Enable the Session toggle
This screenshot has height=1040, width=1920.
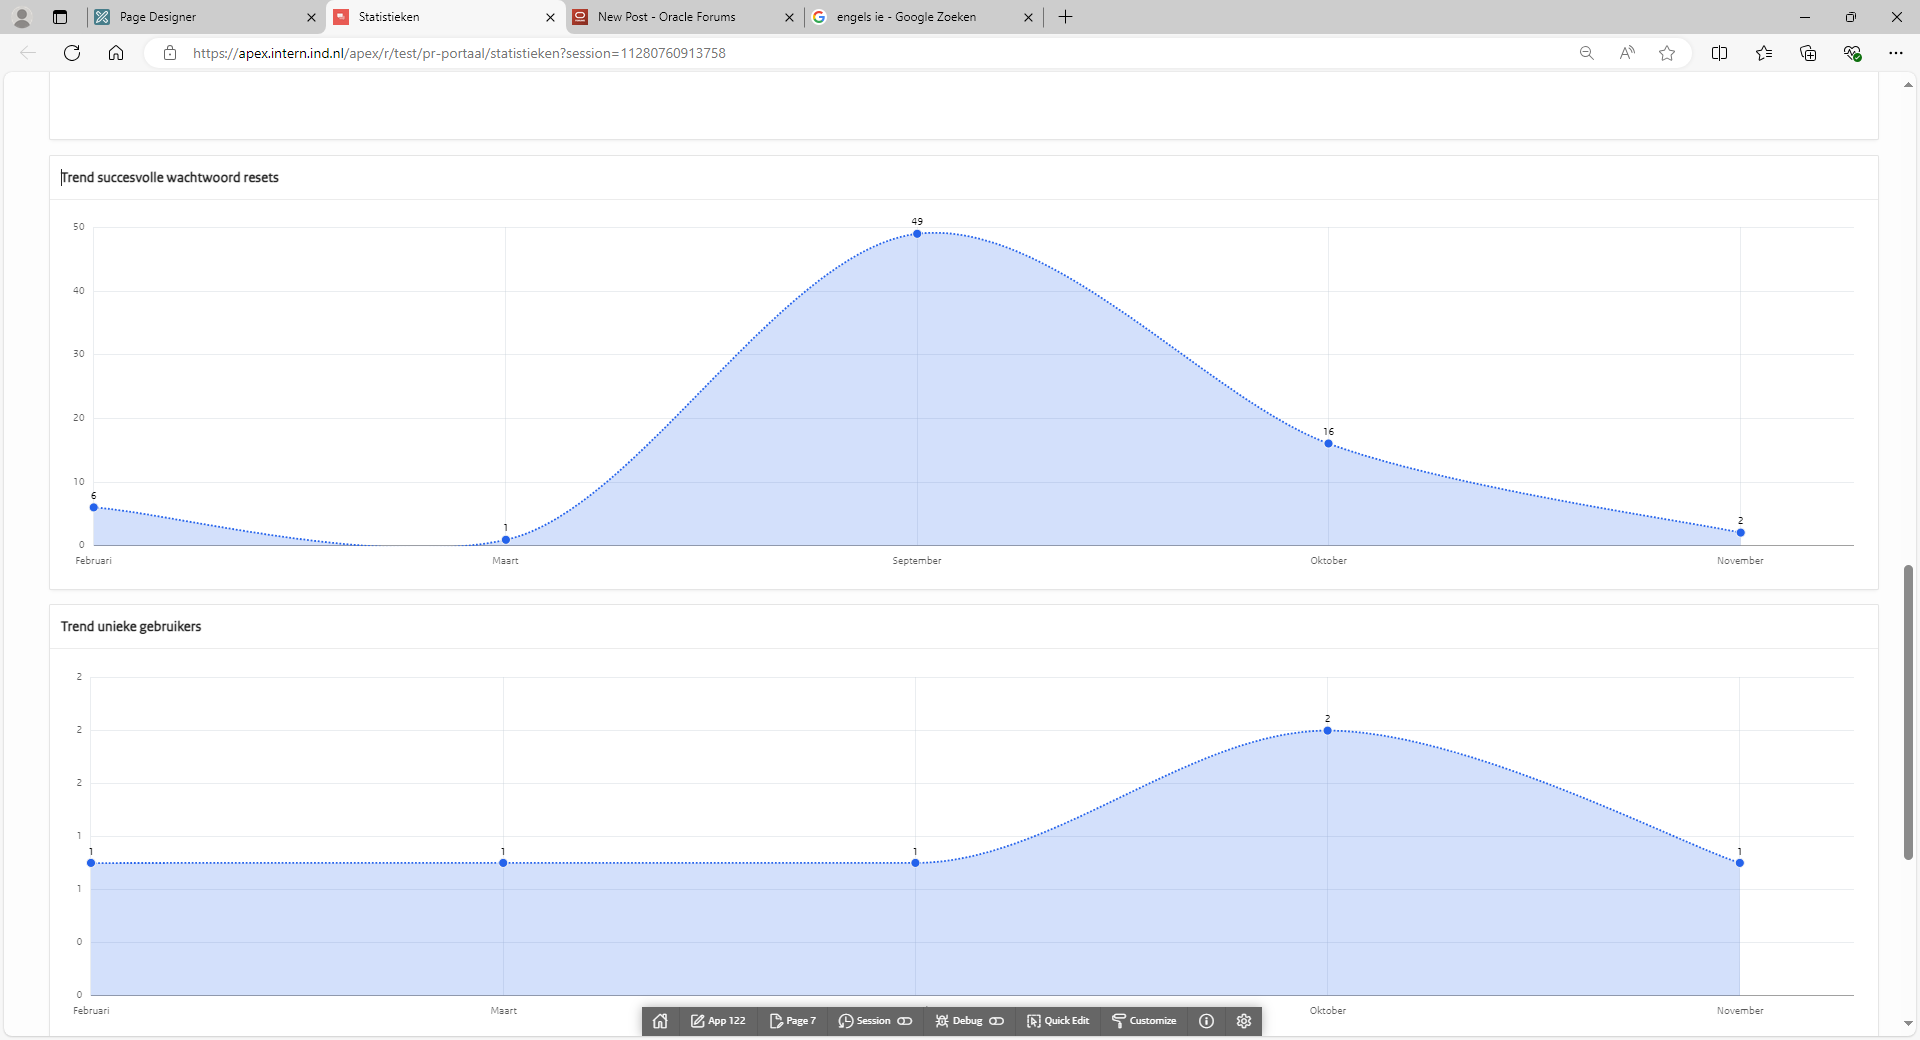(905, 1021)
